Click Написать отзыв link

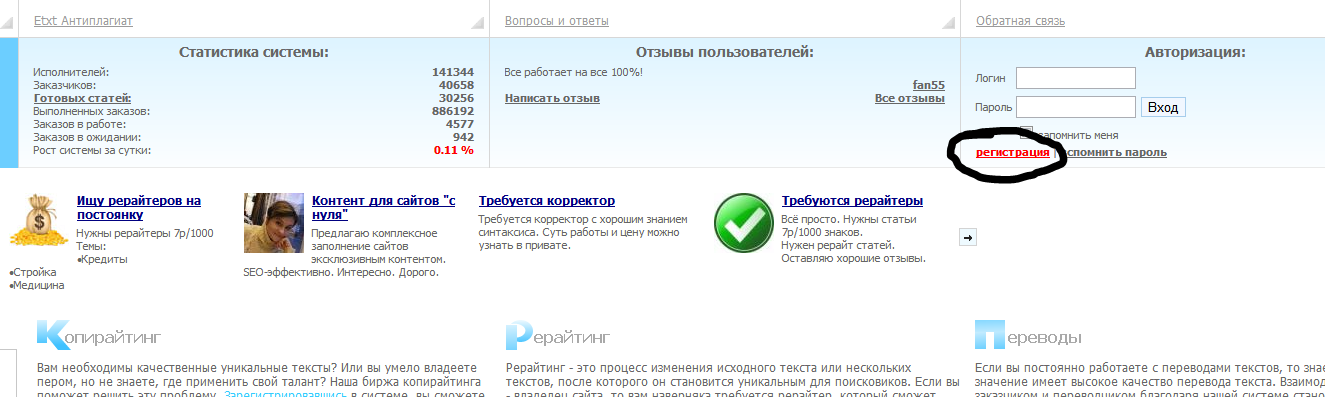pyautogui.click(x=552, y=98)
